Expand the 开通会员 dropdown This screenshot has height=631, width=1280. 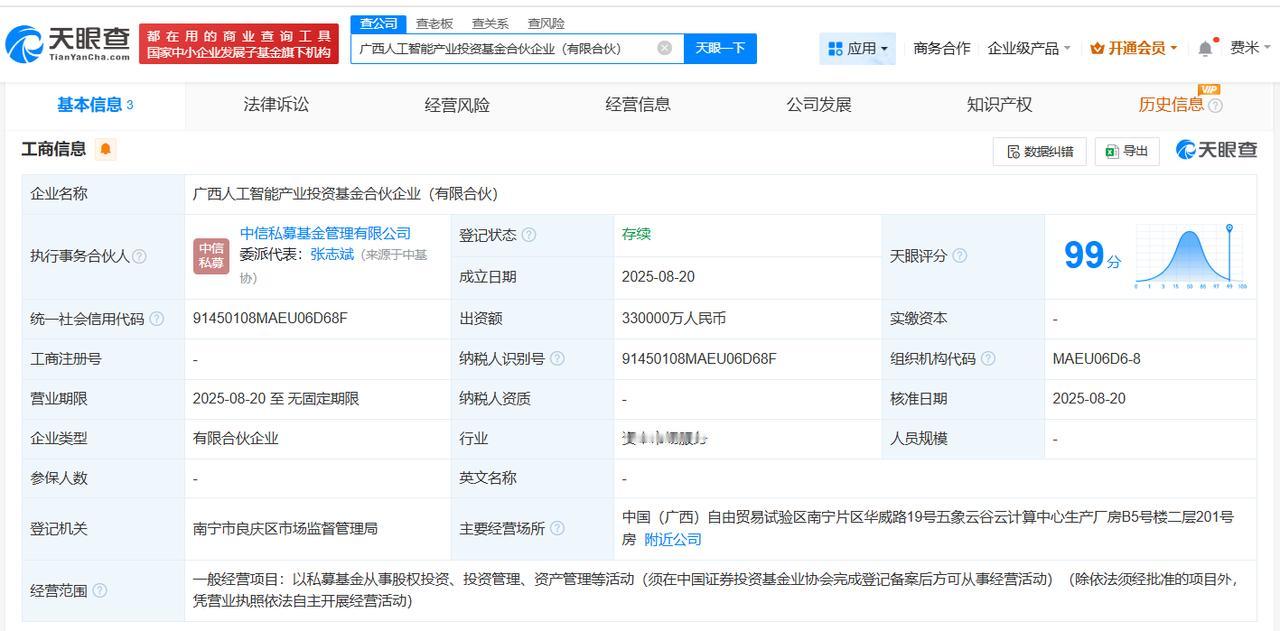click(1134, 48)
